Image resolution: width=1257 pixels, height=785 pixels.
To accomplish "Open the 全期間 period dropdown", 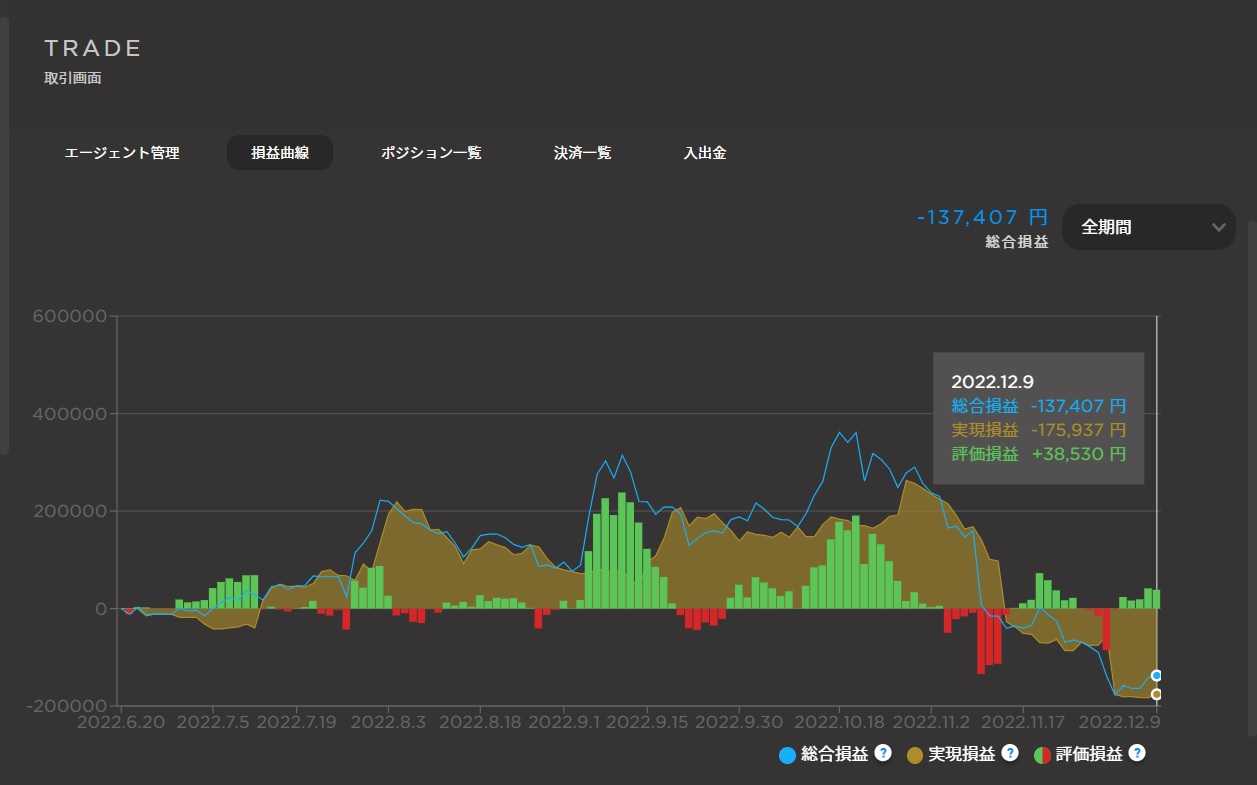I will click(x=1147, y=227).
